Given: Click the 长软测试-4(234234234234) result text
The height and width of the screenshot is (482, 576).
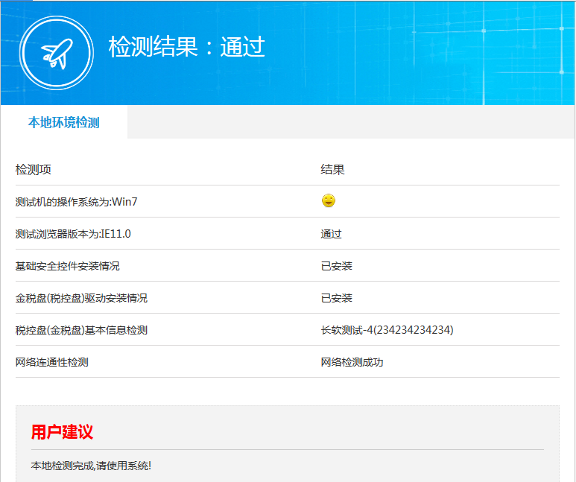Looking at the screenshot, I should (387, 330).
